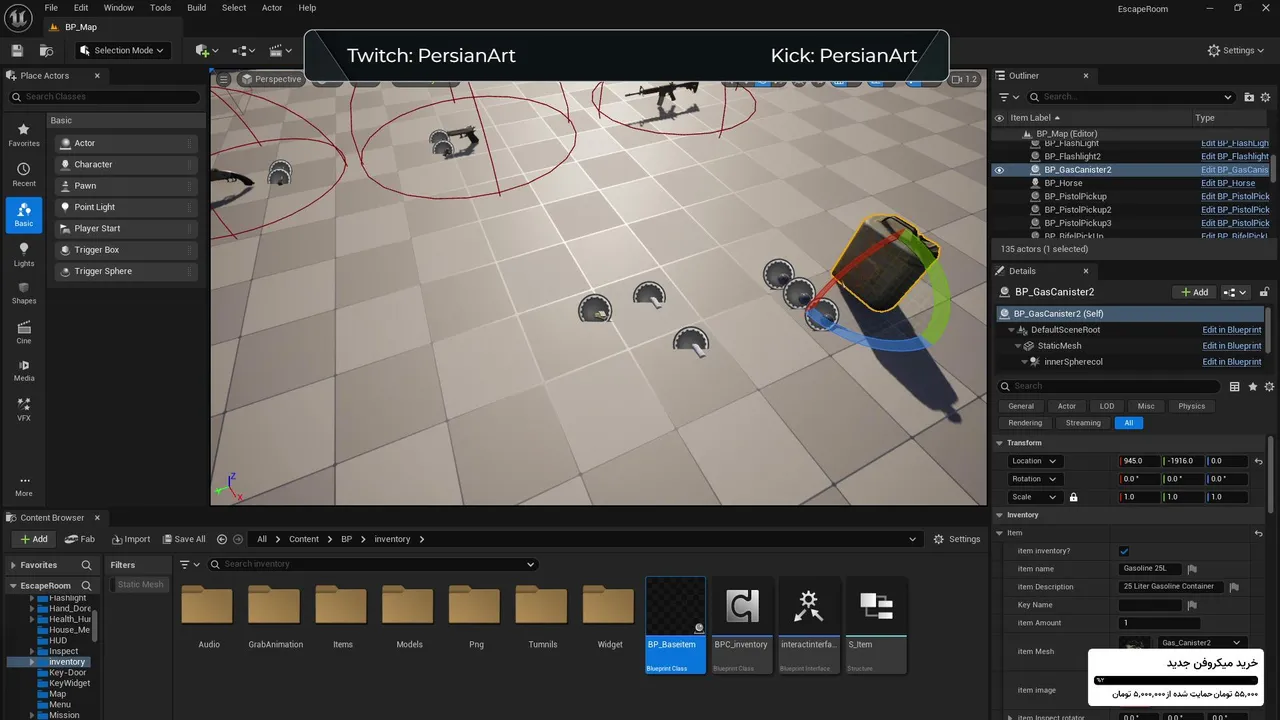
Task: Toggle item inventory? checkbox
Action: [x=1124, y=551]
